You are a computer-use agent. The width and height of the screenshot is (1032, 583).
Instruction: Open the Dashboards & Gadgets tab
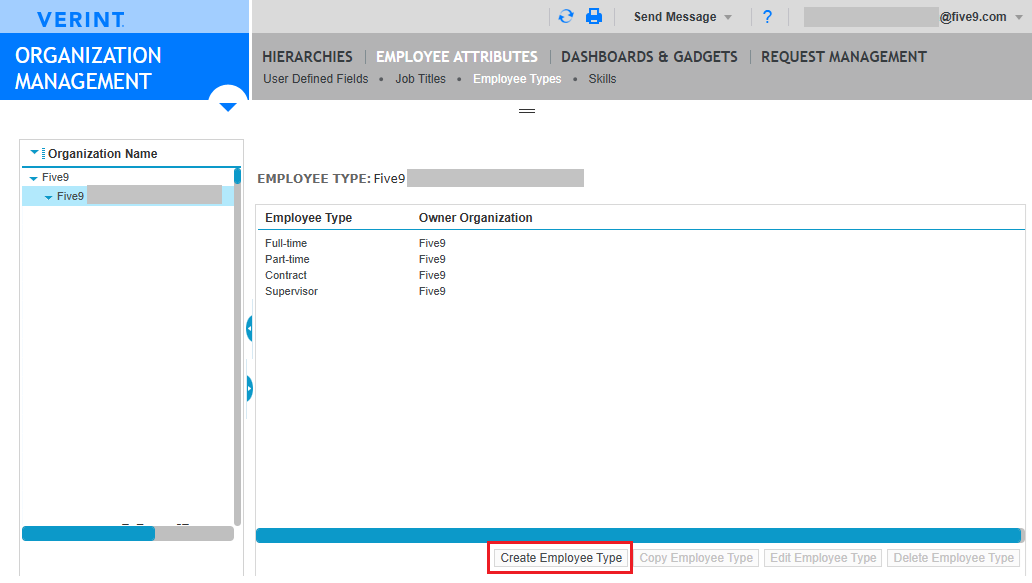[649, 57]
